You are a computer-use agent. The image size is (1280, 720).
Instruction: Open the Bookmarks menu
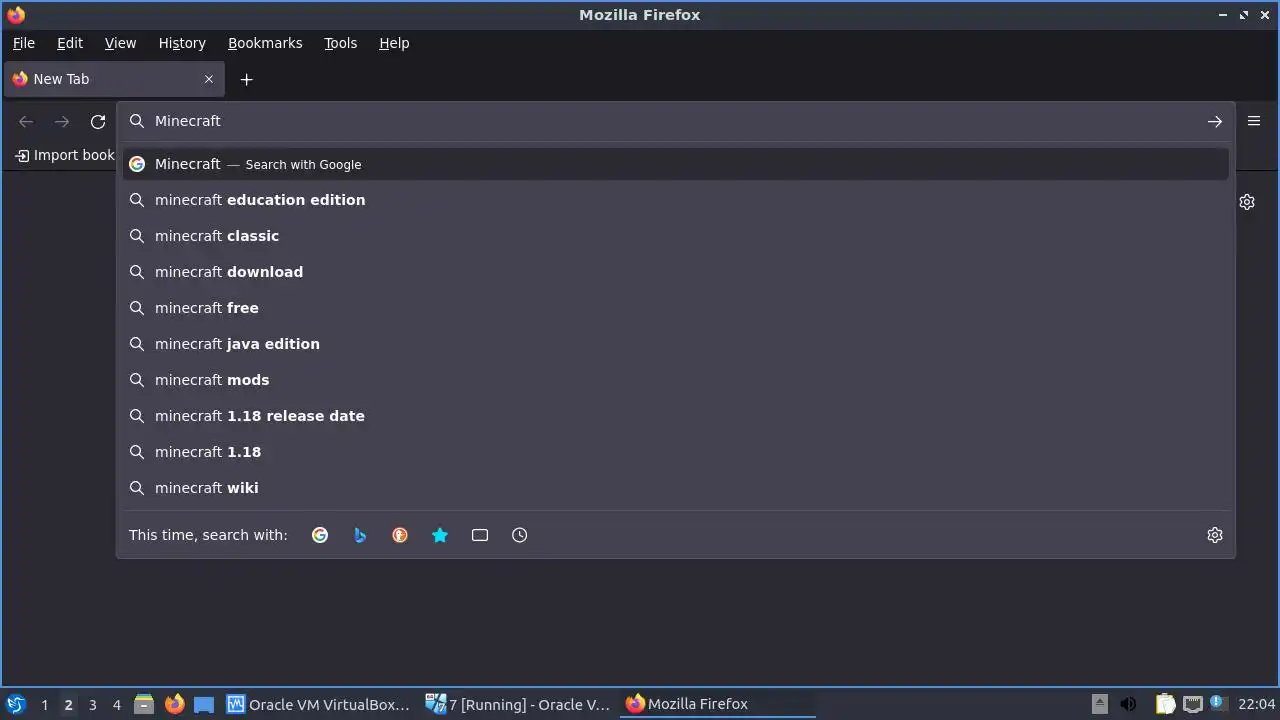(265, 43)
